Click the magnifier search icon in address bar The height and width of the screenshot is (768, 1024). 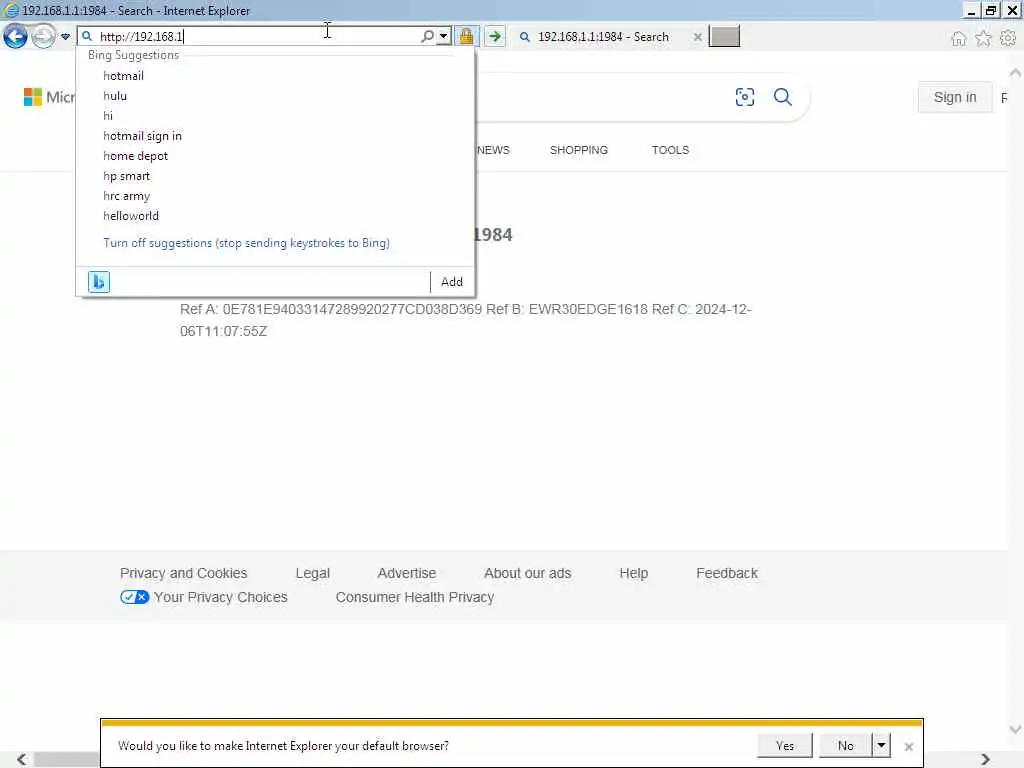(x=427, y=37)
